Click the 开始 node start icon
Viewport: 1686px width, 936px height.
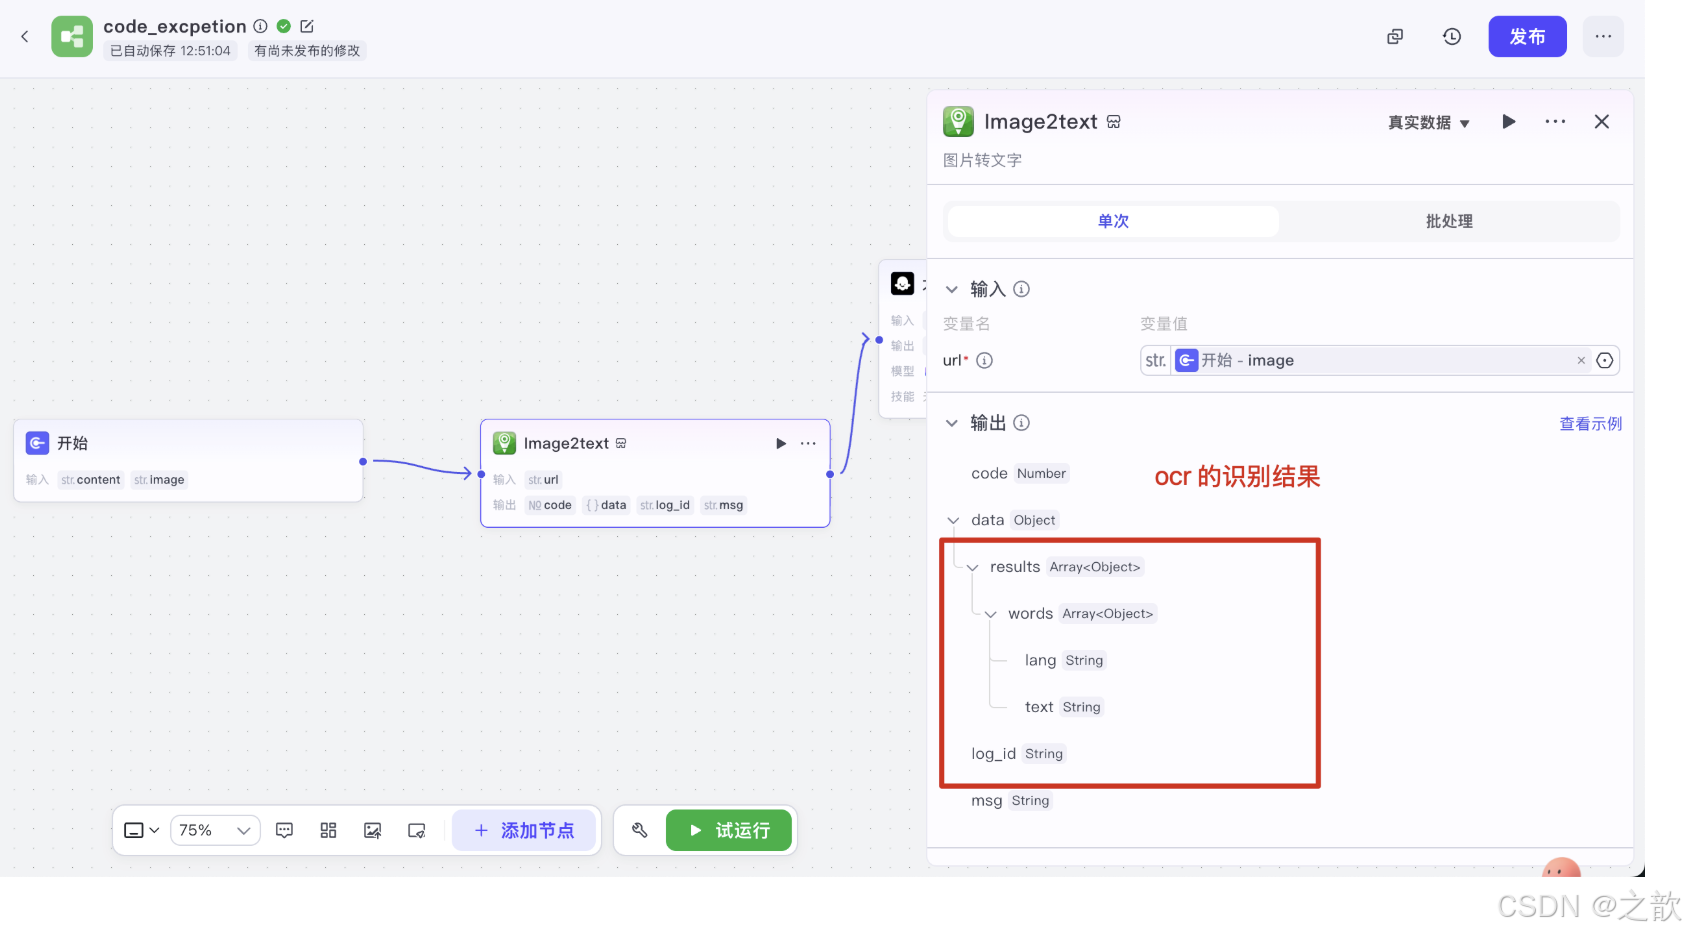click(38, 443)
